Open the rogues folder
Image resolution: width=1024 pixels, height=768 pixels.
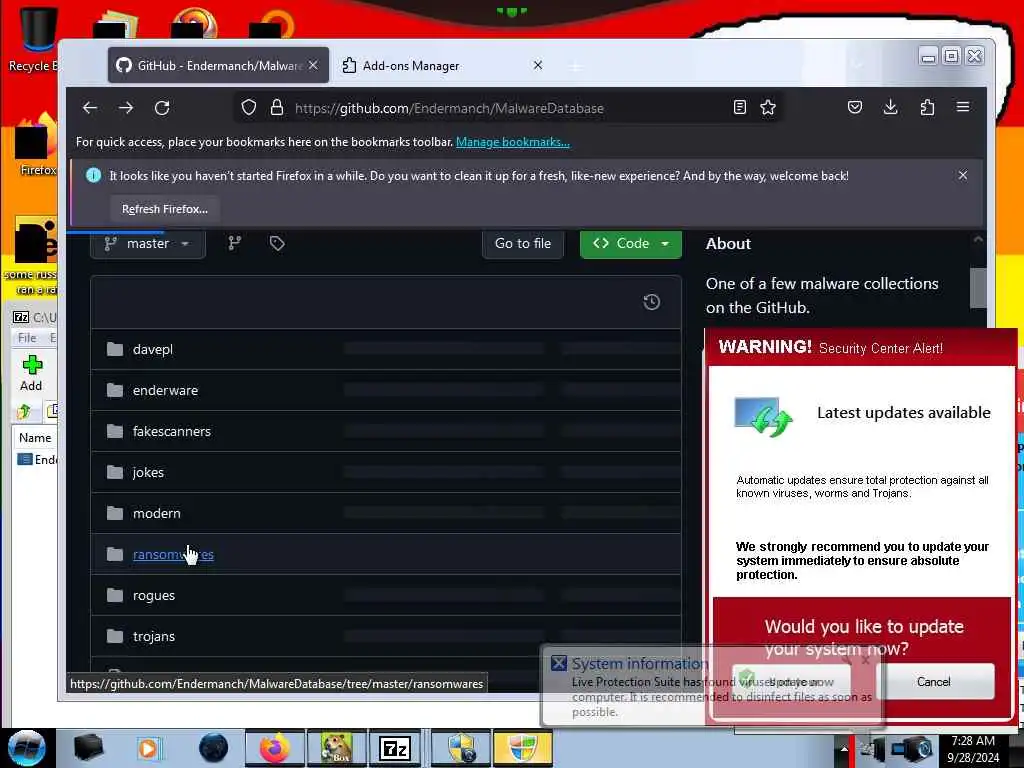(x=153, y=596)
